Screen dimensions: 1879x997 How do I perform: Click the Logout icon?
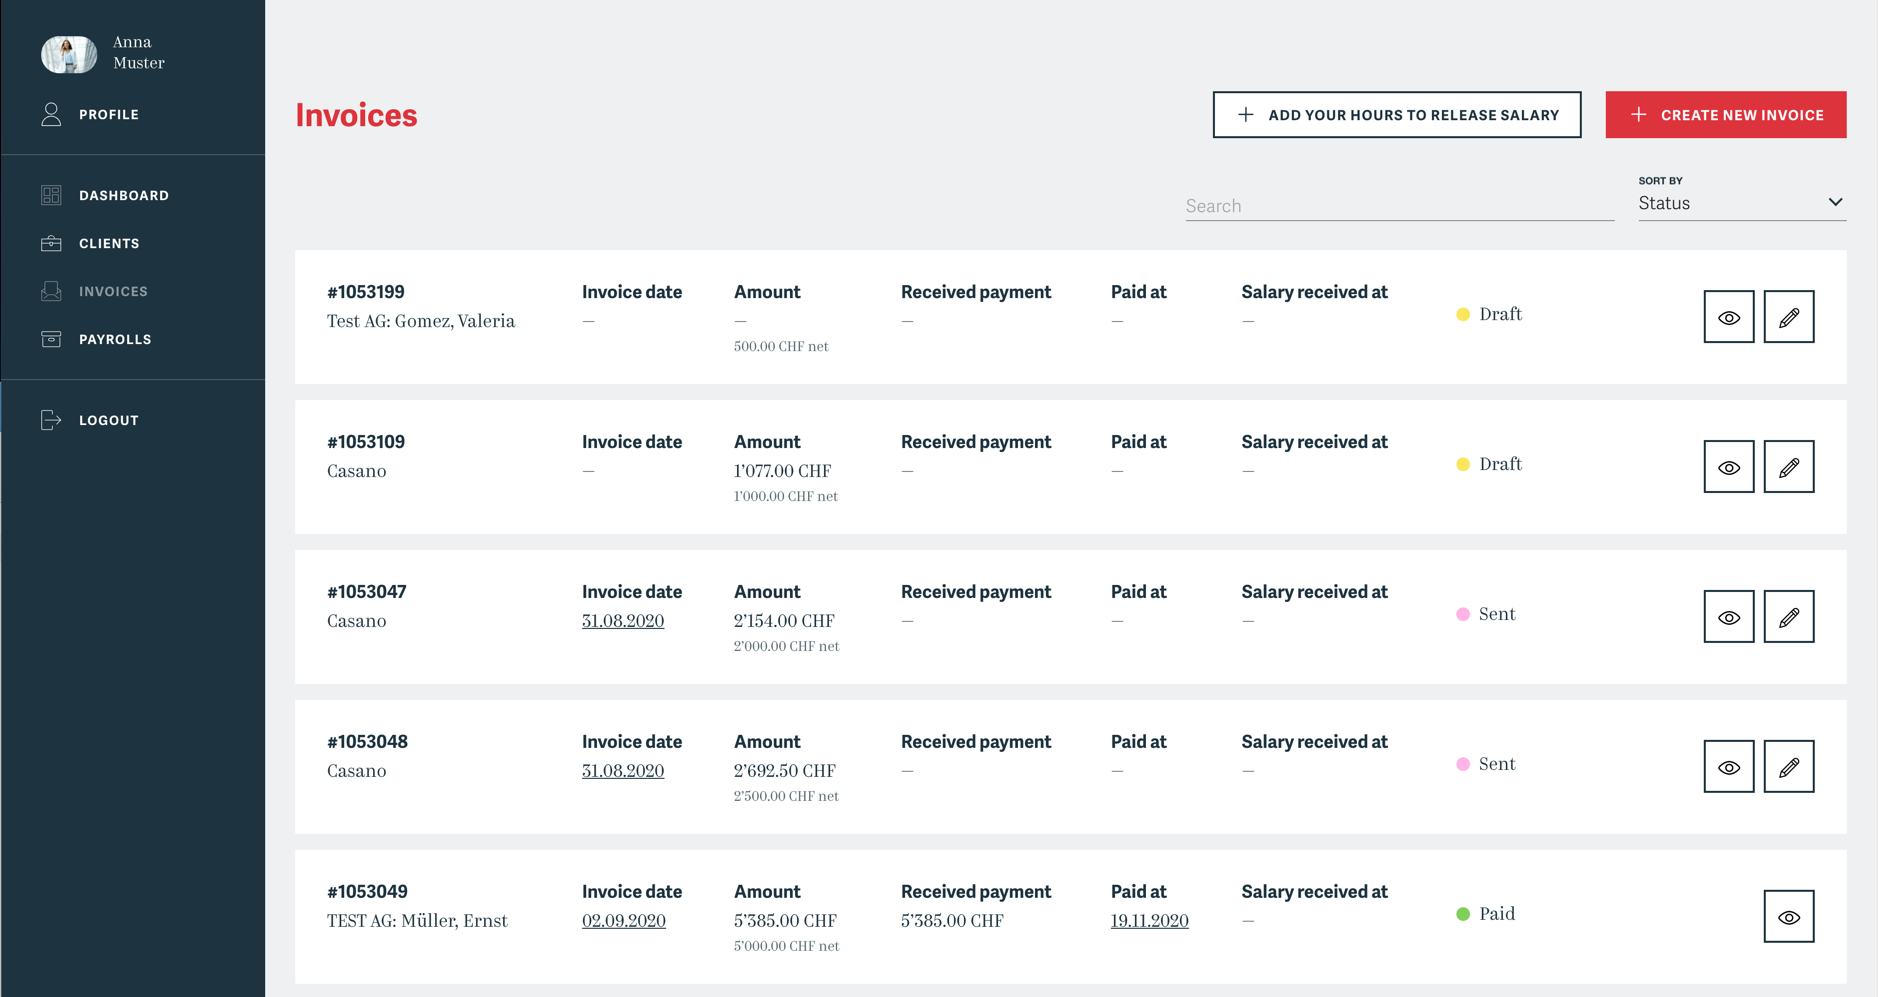[x=51, y=420]
